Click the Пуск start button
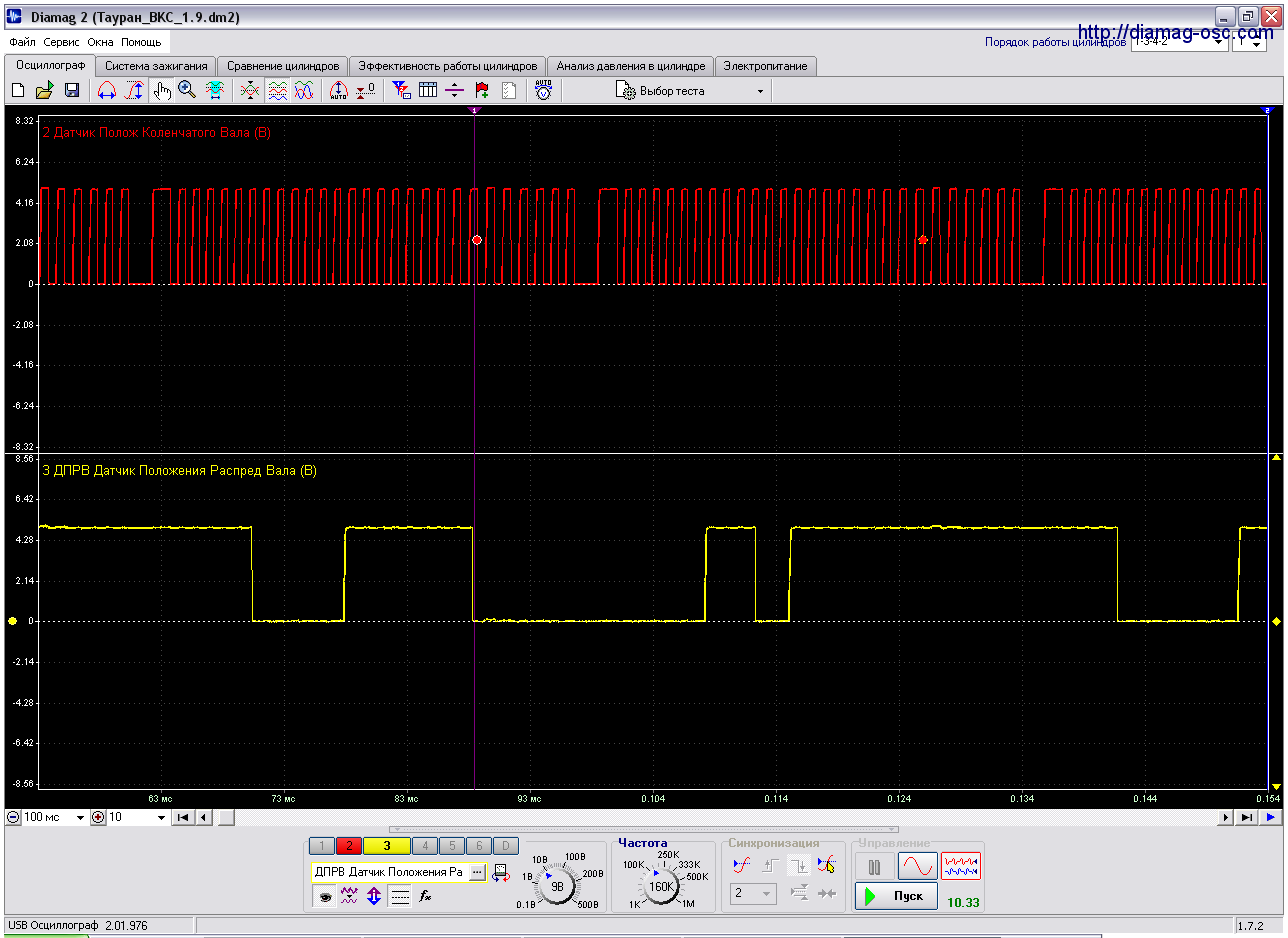Screen dimensions: 1288x938 coord(896,896)
